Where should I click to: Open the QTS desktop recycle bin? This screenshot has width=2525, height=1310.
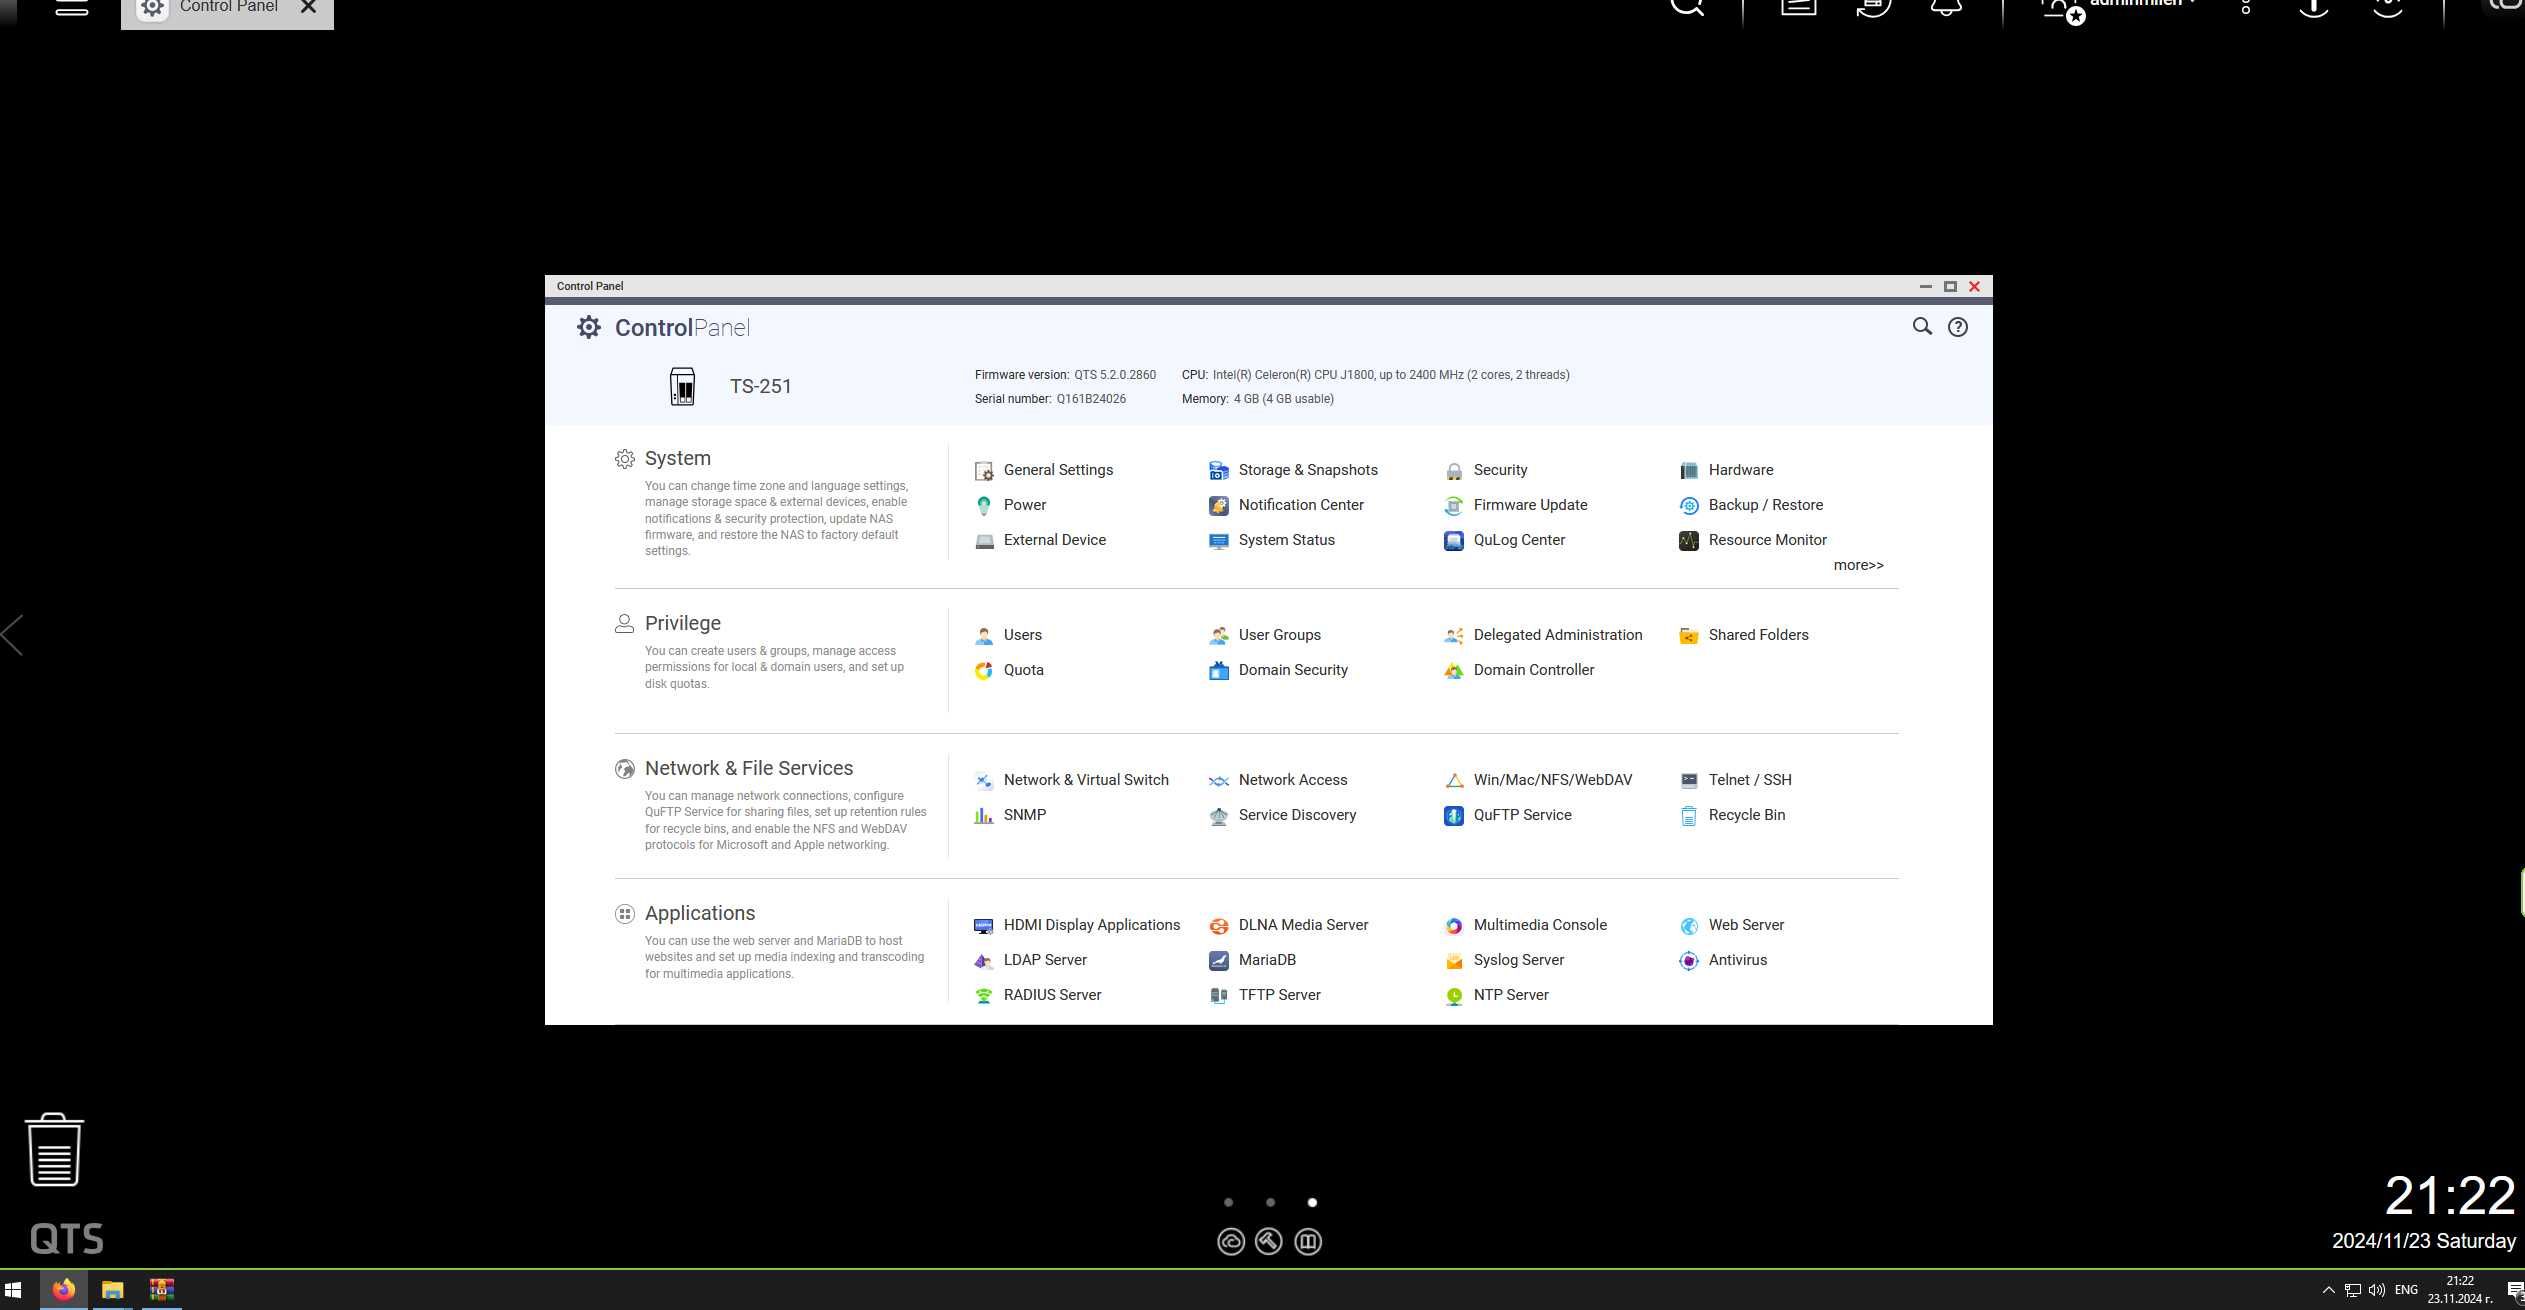[54, 1150]
